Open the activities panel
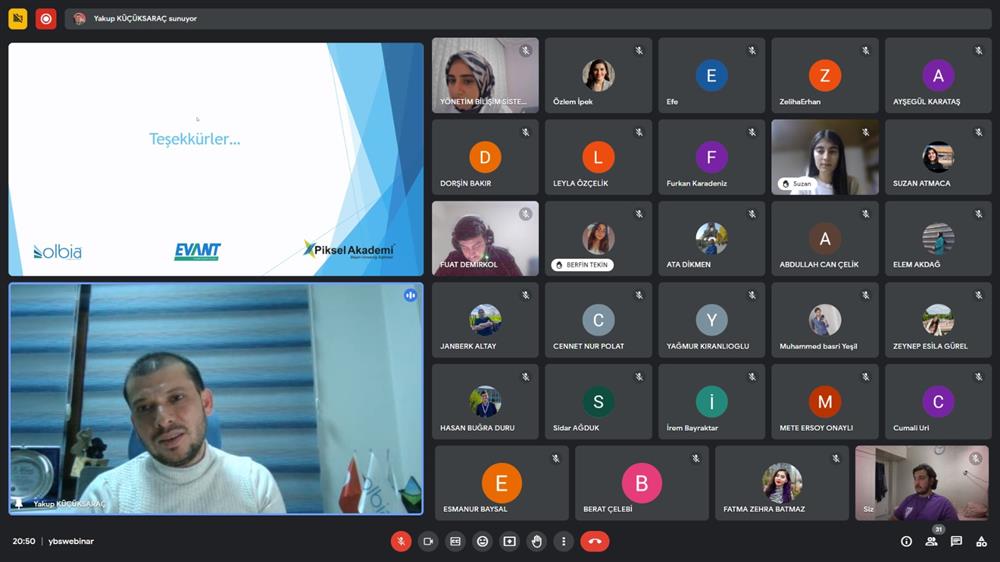 tap(981, 541)
